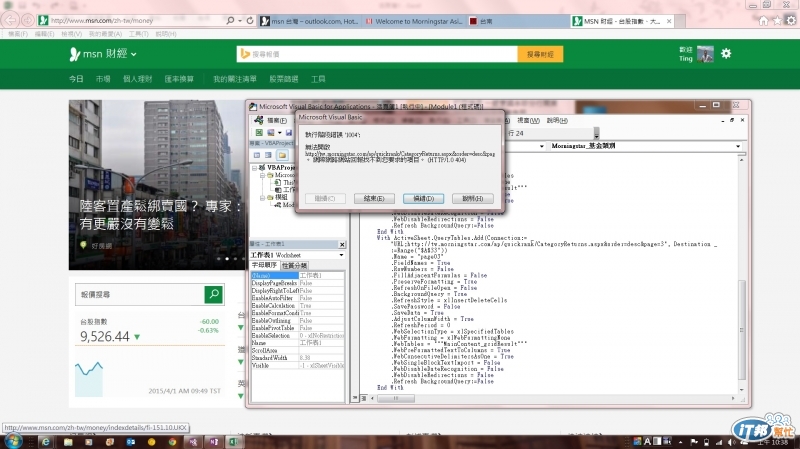Click the Ting user profile picture

pyautogui.click(x=705, y=54)
